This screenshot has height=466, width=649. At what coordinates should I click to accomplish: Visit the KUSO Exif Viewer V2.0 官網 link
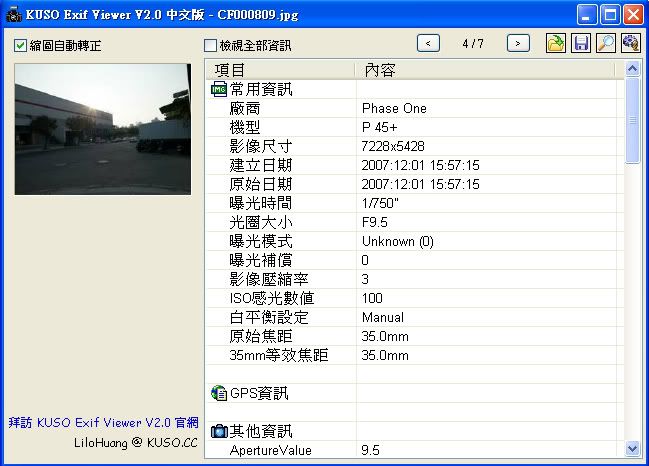(100, 422)
